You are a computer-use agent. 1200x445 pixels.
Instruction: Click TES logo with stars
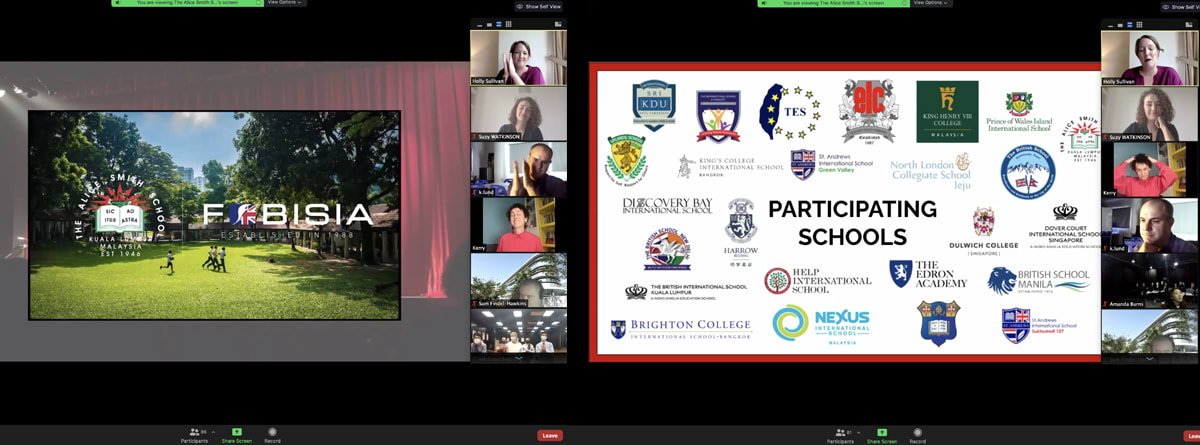coord(789,111)
